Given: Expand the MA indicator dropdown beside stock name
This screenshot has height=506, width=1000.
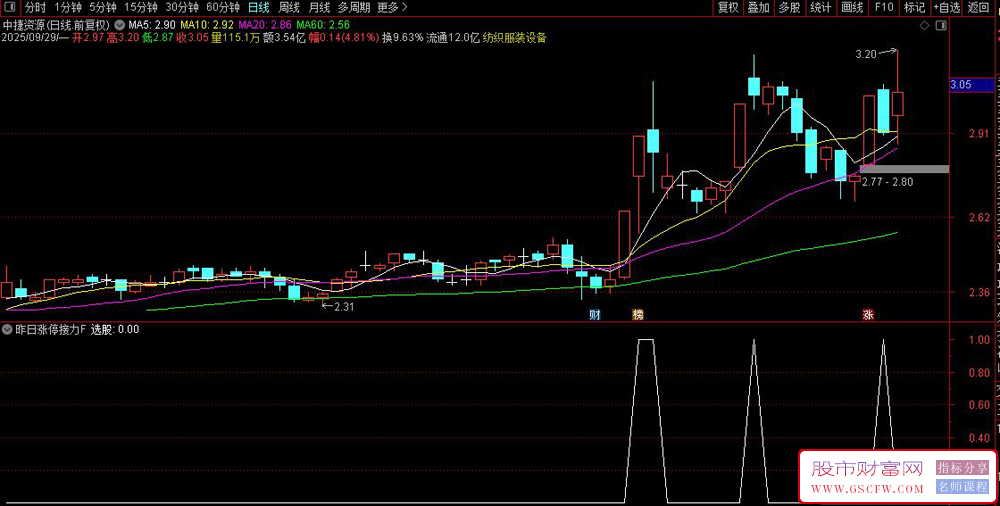Looking at the screenshot, I should pyautogui.click(x=120, y=23).
